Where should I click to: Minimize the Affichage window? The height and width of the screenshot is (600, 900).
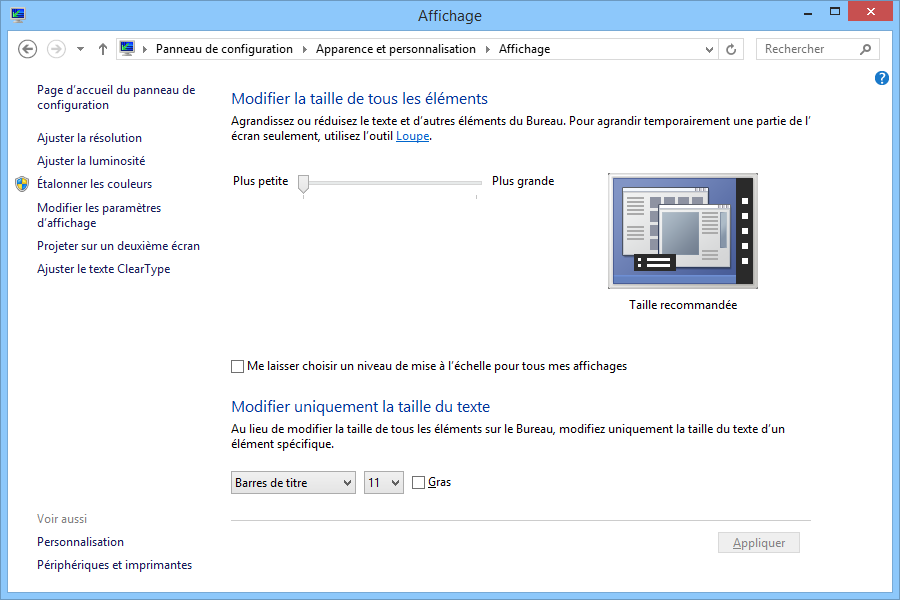pyautogui.click(x=808, y=13)
